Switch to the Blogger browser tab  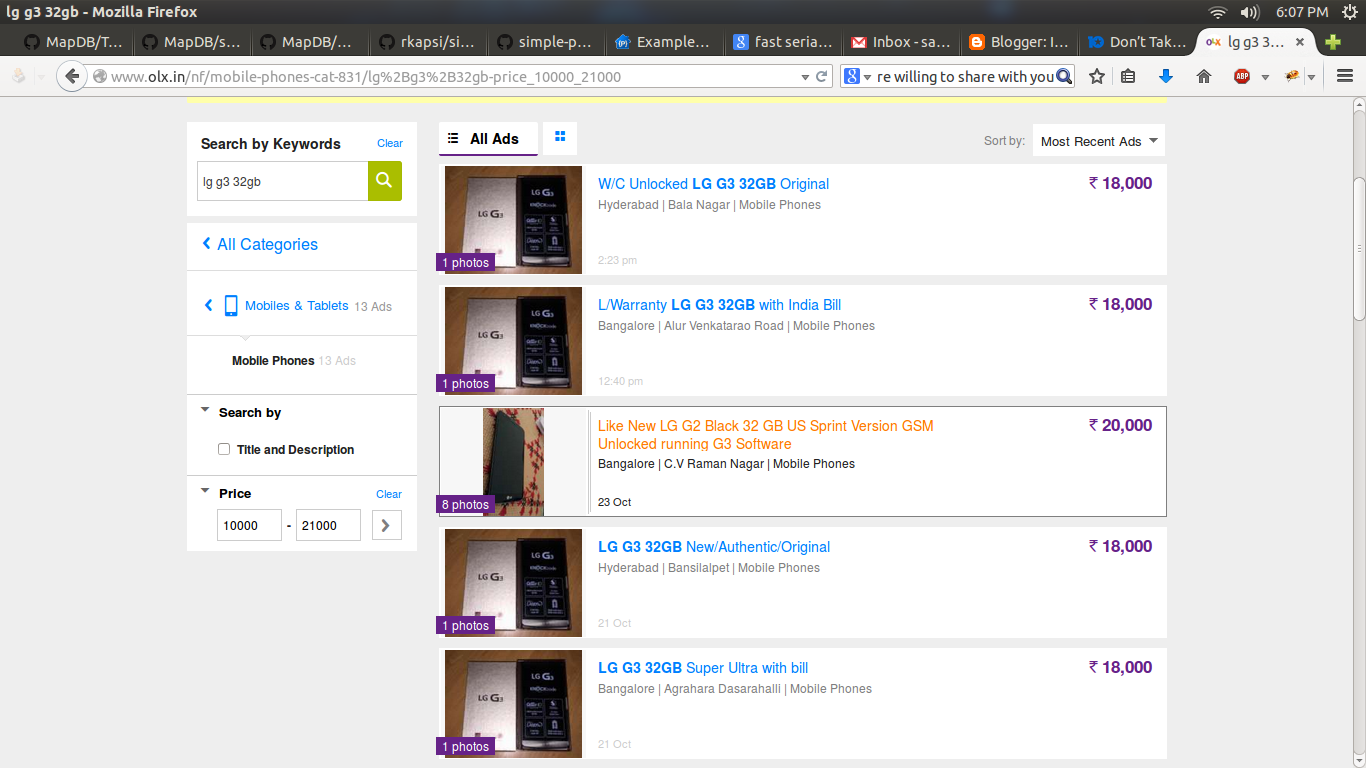pos(1018,42)
